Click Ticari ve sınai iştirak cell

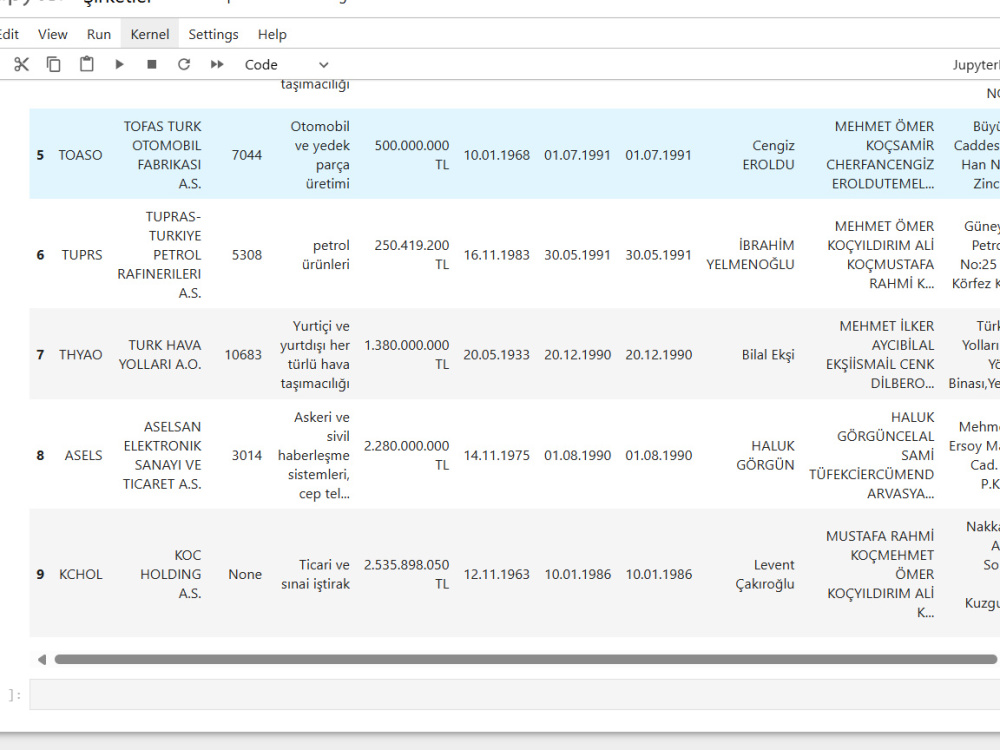tap(315, 574)
